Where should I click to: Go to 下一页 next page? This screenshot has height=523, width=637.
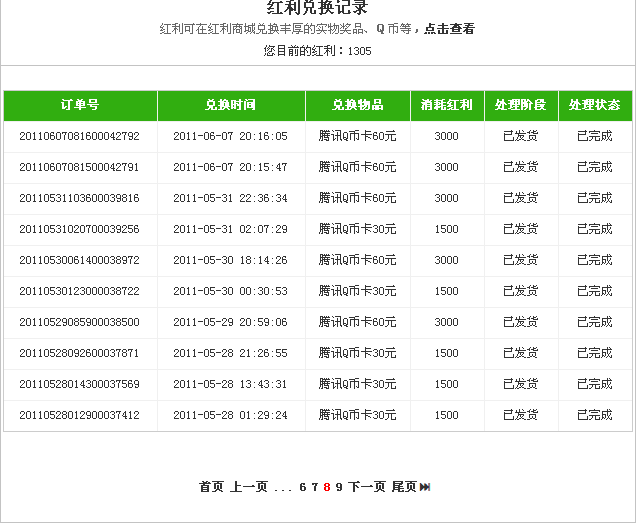click(367, 486)
